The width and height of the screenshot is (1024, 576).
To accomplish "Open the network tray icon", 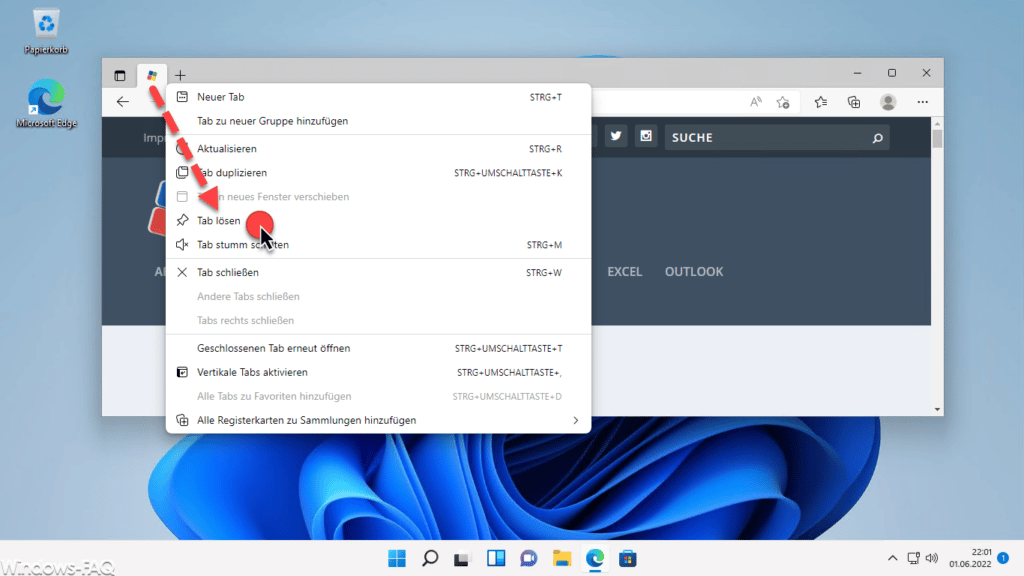I will [x=914, y=558].
